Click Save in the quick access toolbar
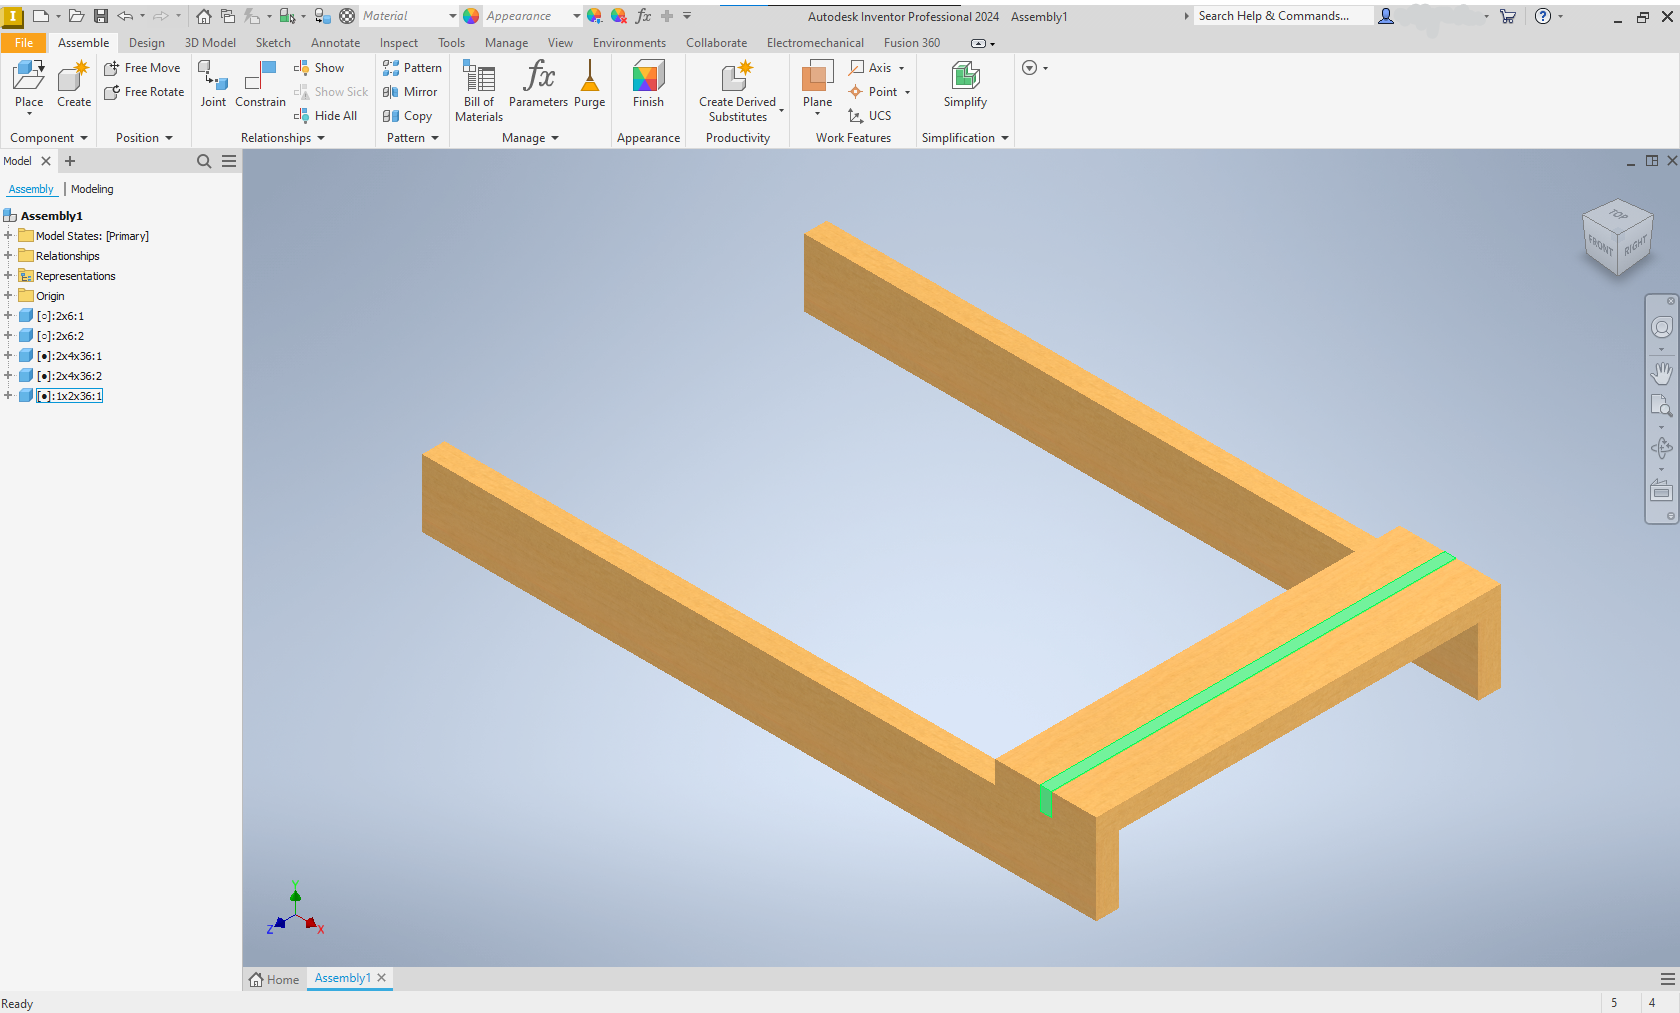Image resolution: width=1680 pixels, height=1013 pixels. pyautogui.click(x=101, y=16)
